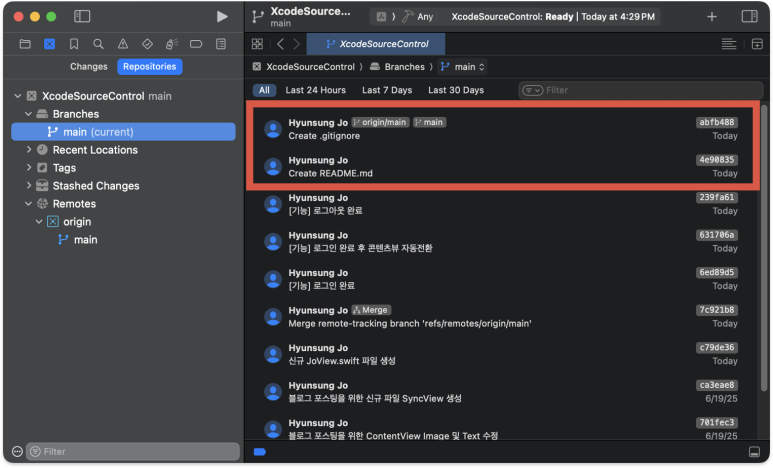
Task: Open the Report navigator icon
Action: [x=221, y=44]
